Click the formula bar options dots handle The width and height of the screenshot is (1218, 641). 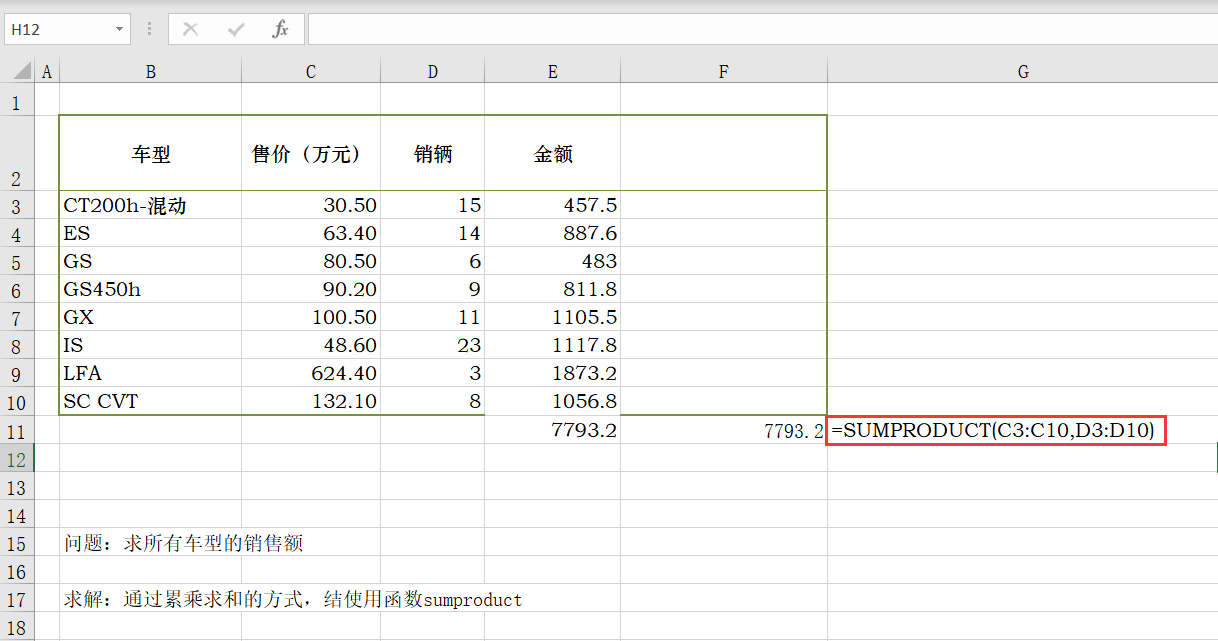click(x=150, y=29)
